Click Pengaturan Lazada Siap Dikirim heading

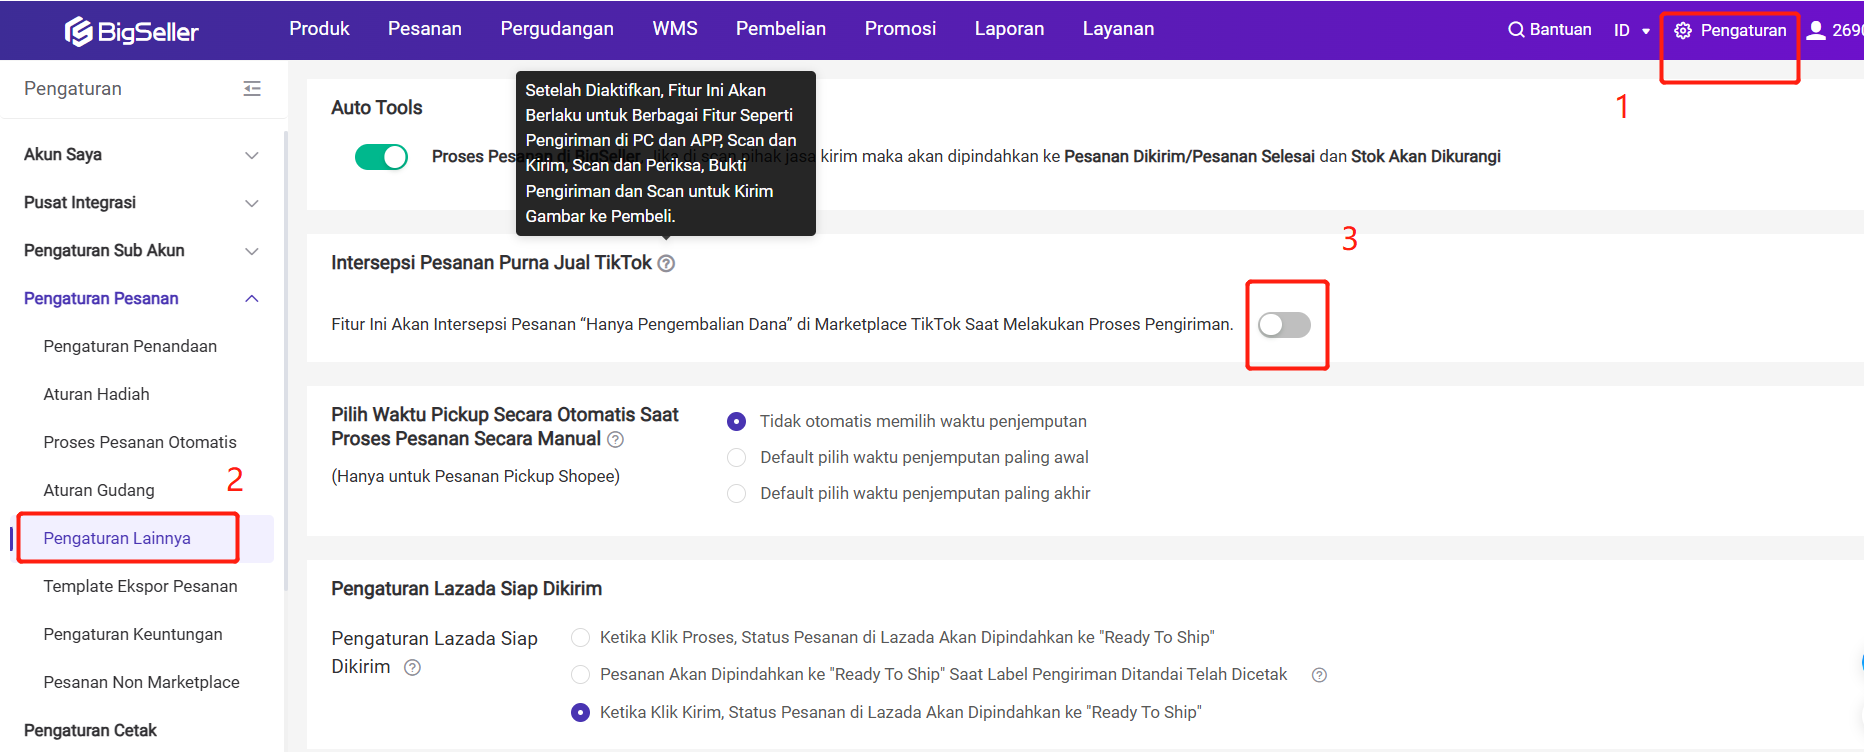(466, 589)
